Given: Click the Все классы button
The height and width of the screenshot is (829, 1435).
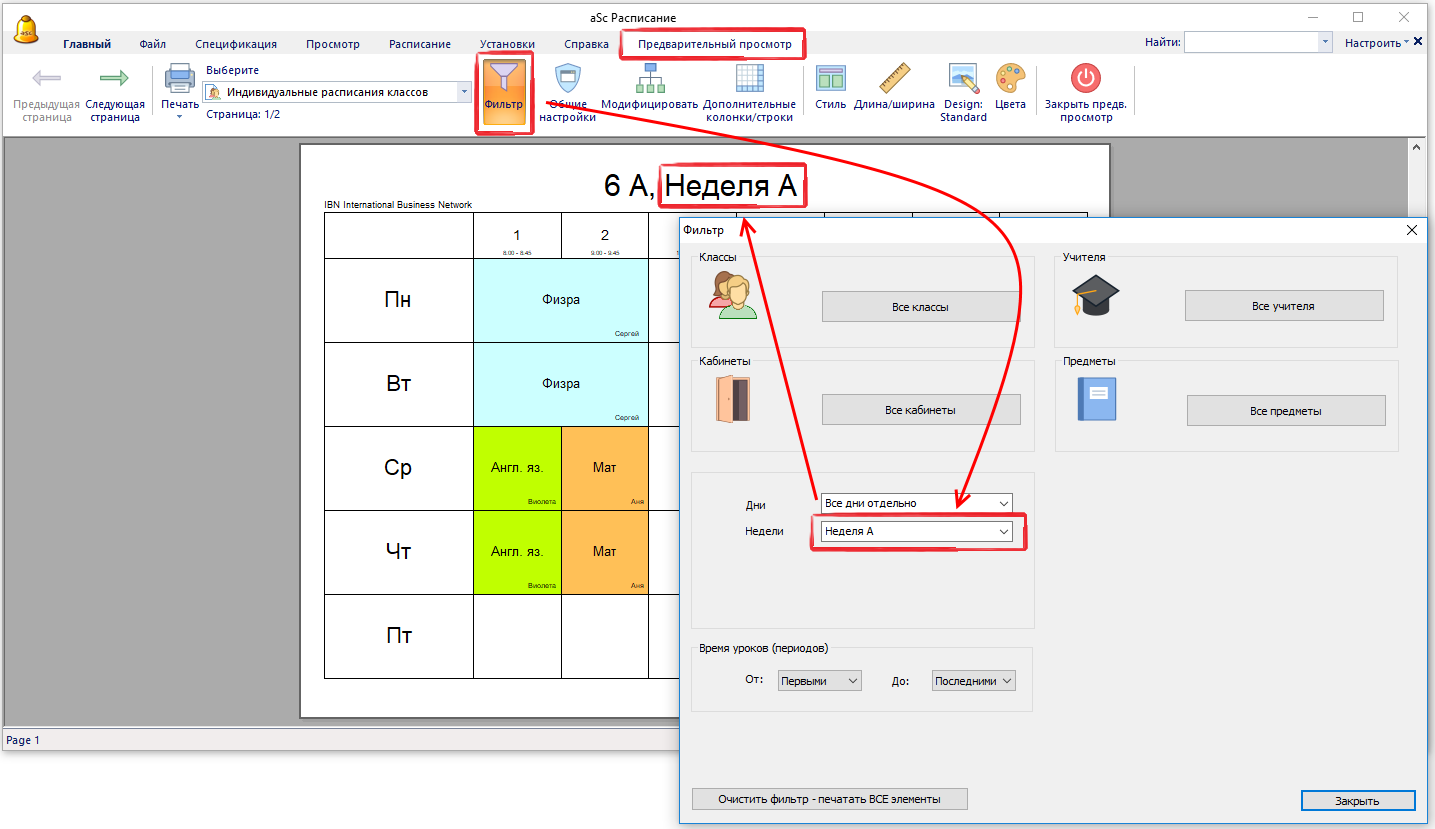Looking at the screenshot, I should [920, 307].
